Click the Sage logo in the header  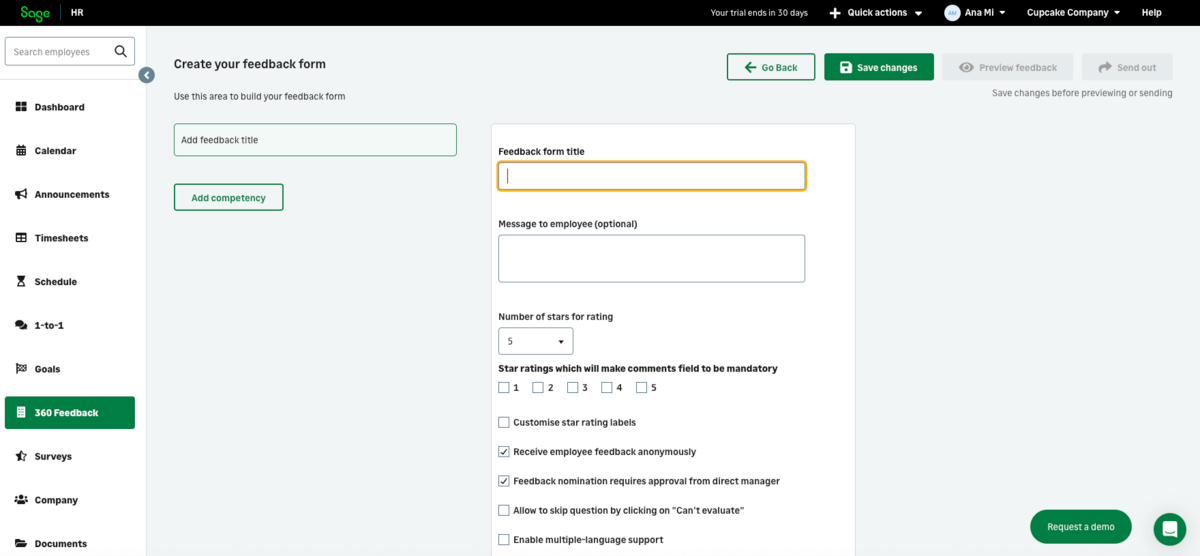point(35,13)
